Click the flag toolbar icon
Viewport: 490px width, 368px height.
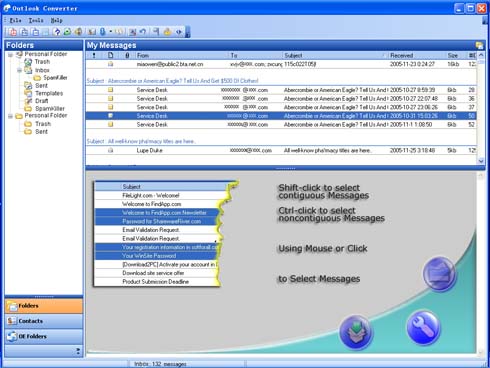(156, 32)
